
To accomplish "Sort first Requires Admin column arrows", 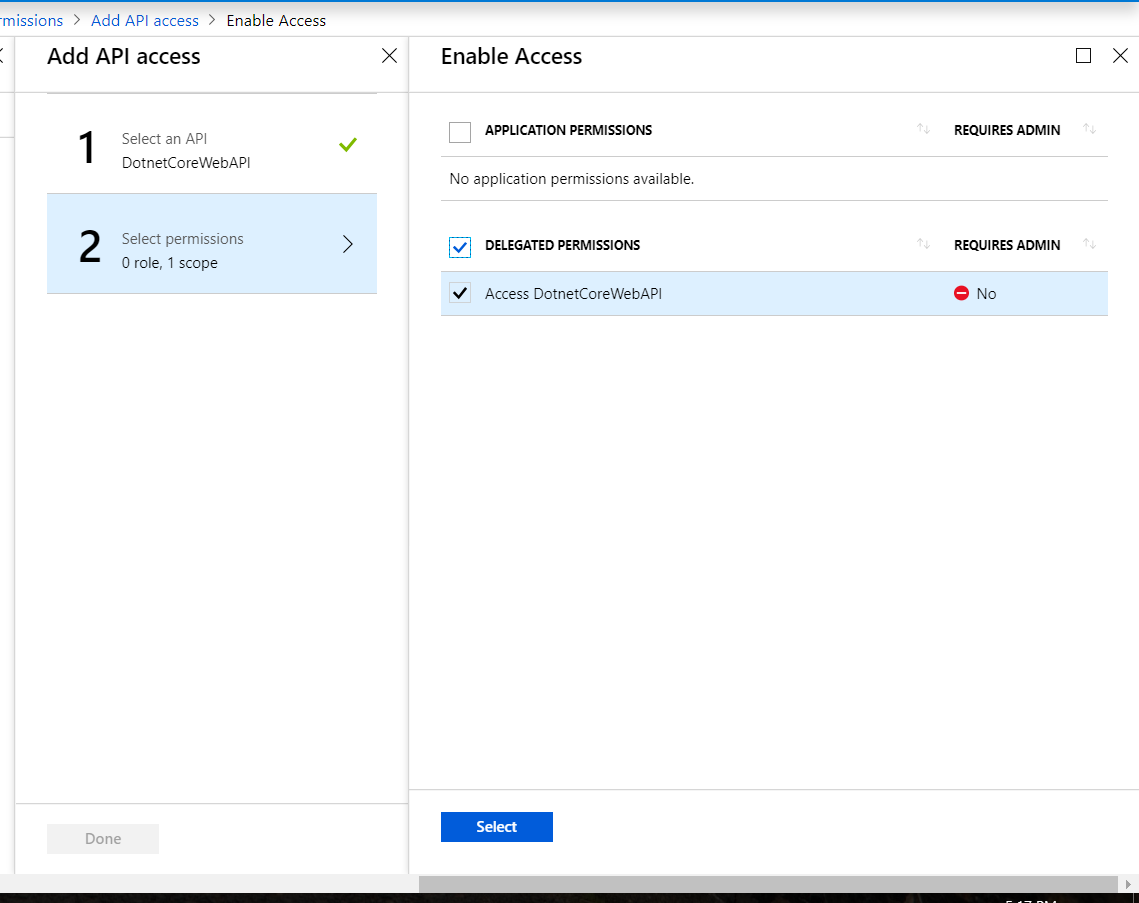I will tap(1089, 130).
